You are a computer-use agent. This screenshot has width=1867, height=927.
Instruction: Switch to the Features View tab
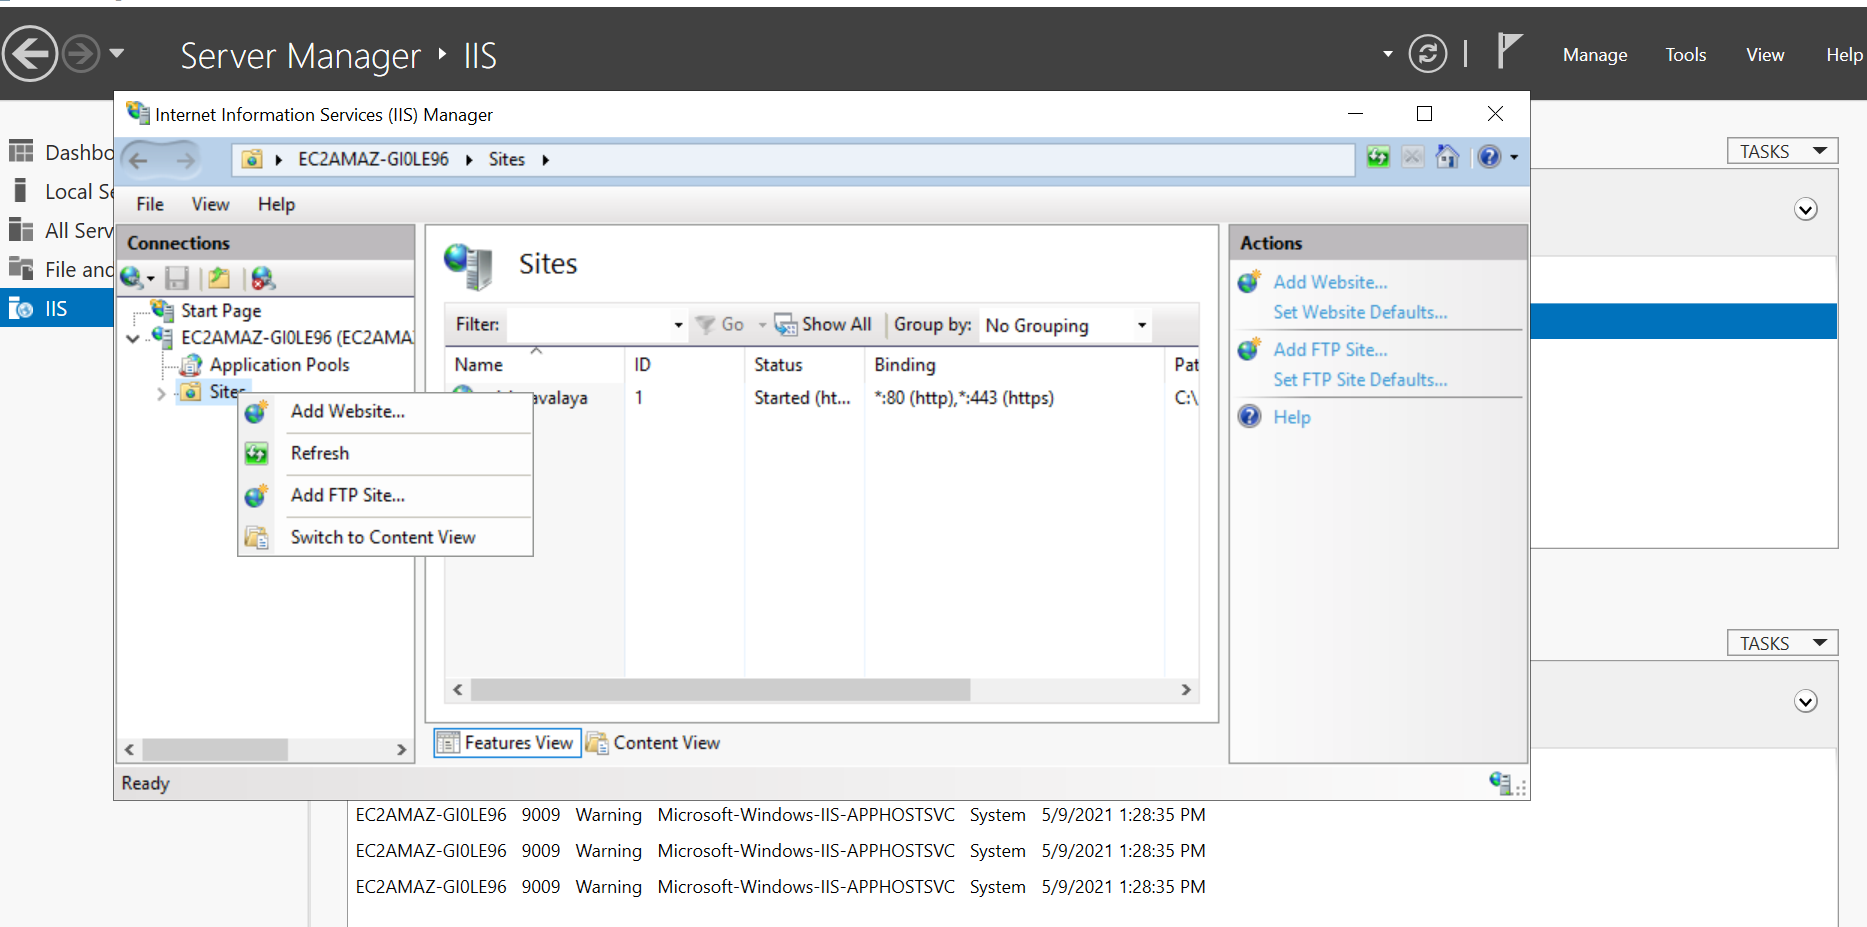(507, 743)
